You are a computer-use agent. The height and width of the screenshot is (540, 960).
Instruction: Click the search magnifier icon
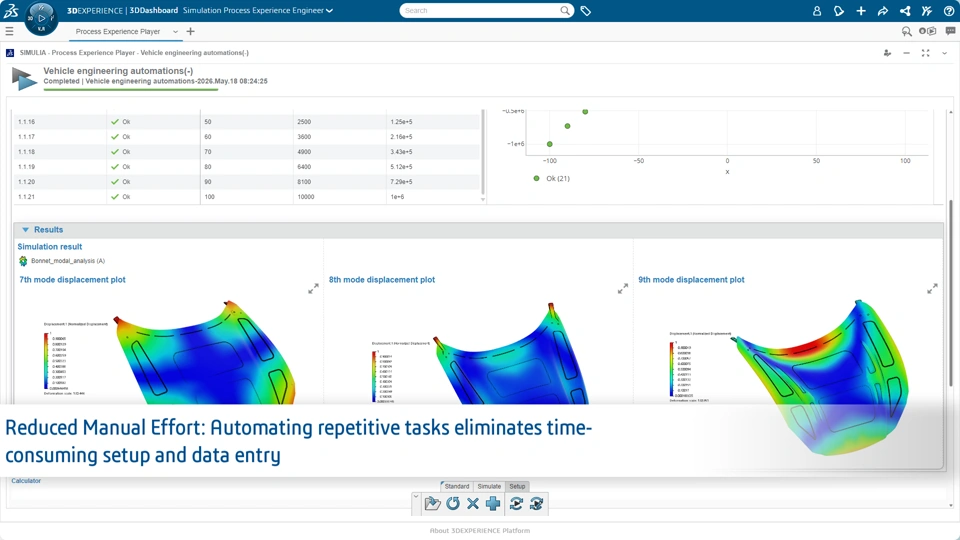coord(564,10)
